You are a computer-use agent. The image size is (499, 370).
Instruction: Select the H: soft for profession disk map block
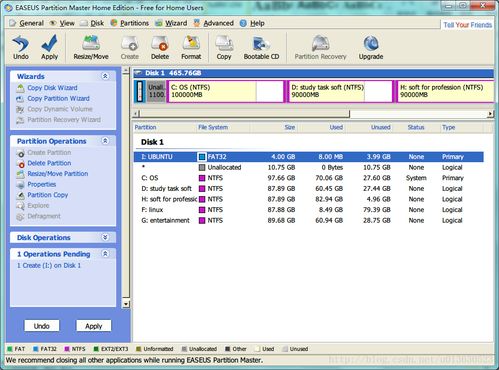pos(445,91)
